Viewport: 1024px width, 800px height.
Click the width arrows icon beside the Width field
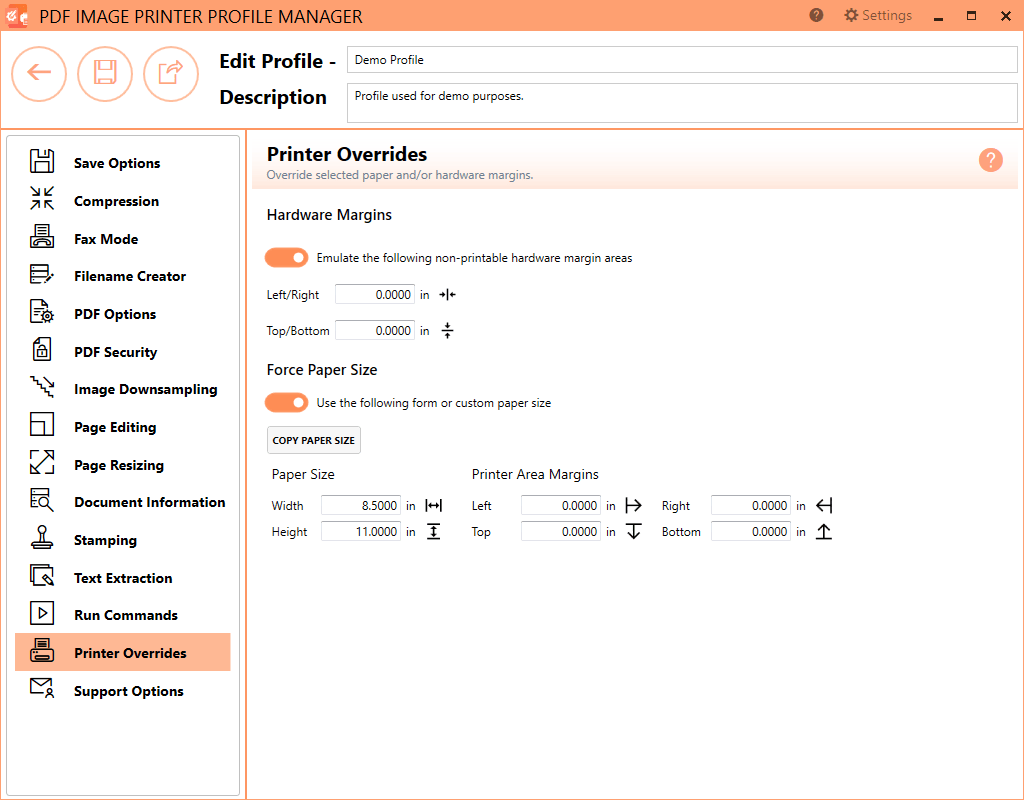pos(434,505)
